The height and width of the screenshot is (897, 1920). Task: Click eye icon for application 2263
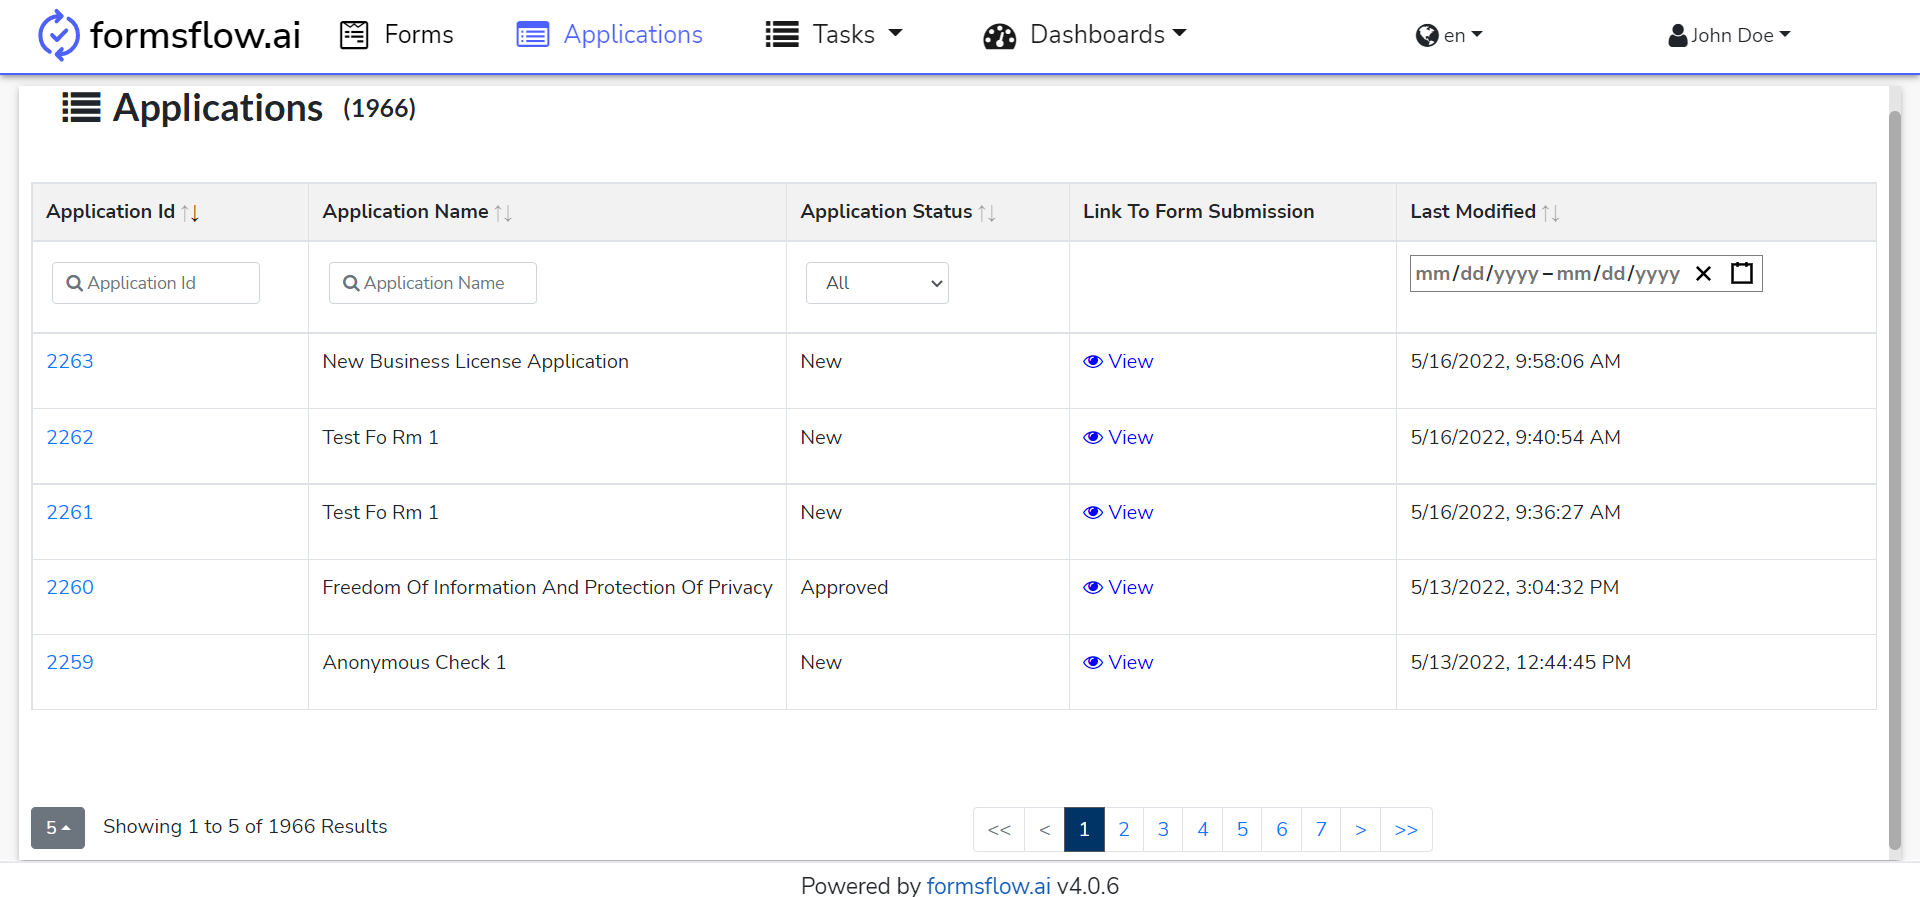(1093, 362)
